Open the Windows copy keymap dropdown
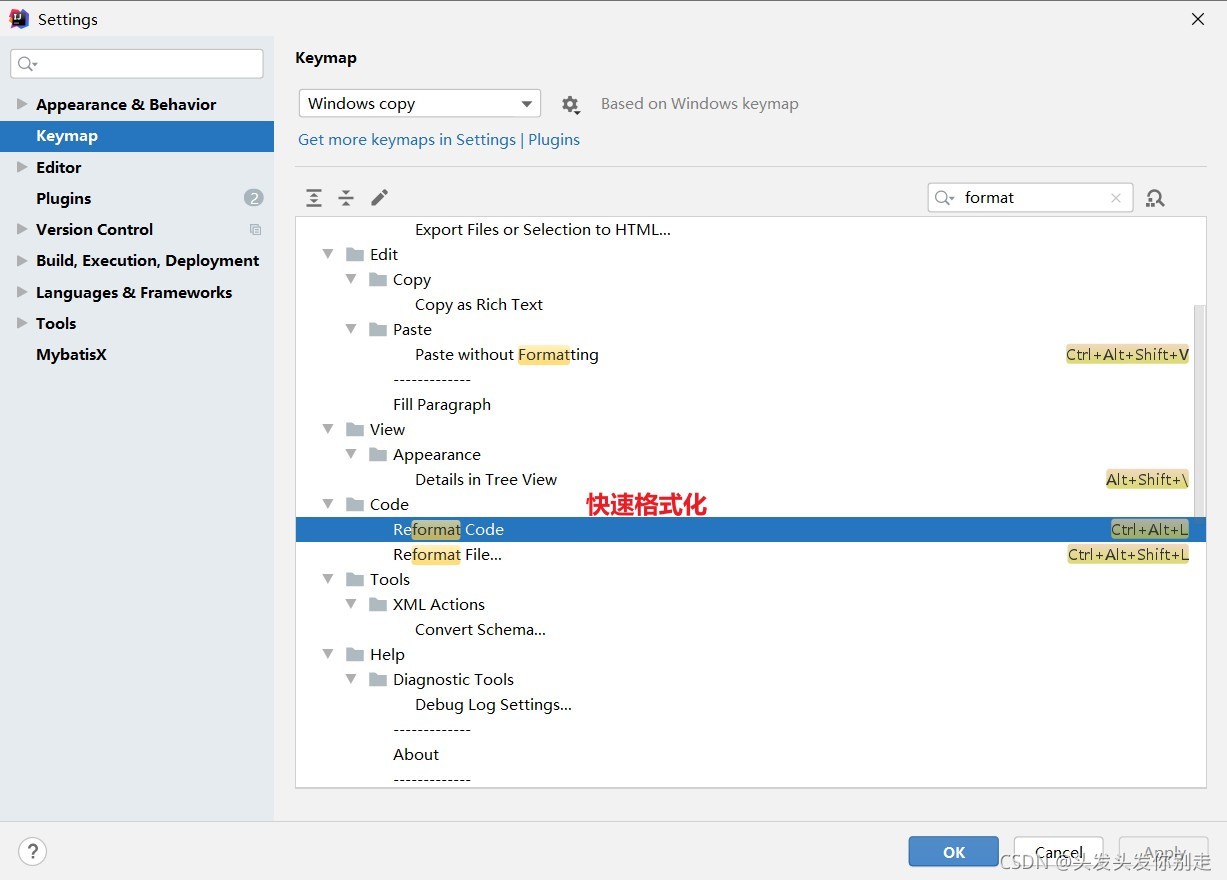This screenshot has width=1227, height=880. coord(420,104)
